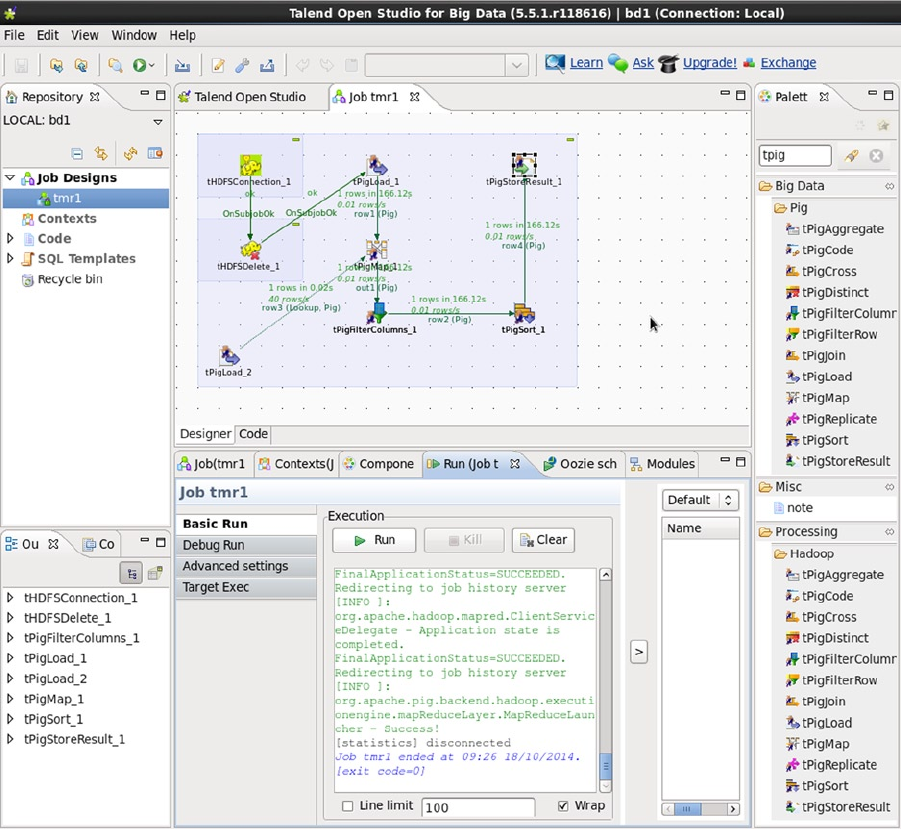Switch to the Code tab below canvas
This screenshot has width=901, height=829.
[253, 434]
